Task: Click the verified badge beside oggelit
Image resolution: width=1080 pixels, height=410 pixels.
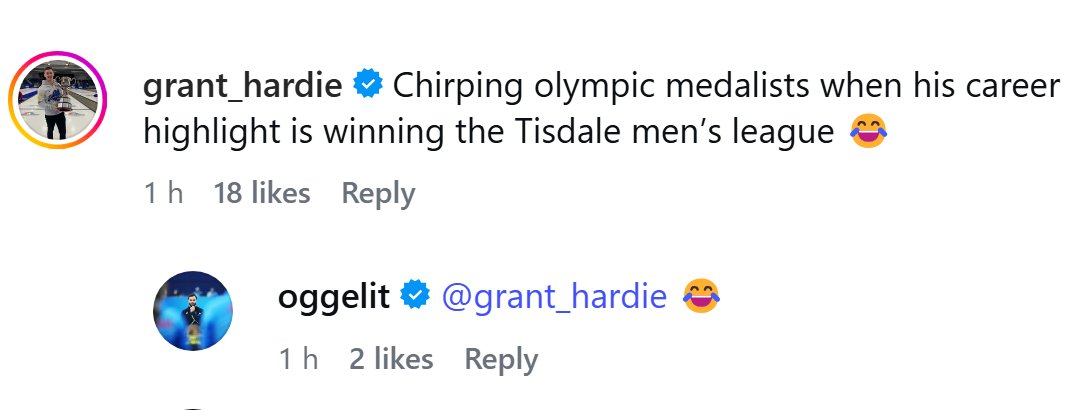Action: 415,296
